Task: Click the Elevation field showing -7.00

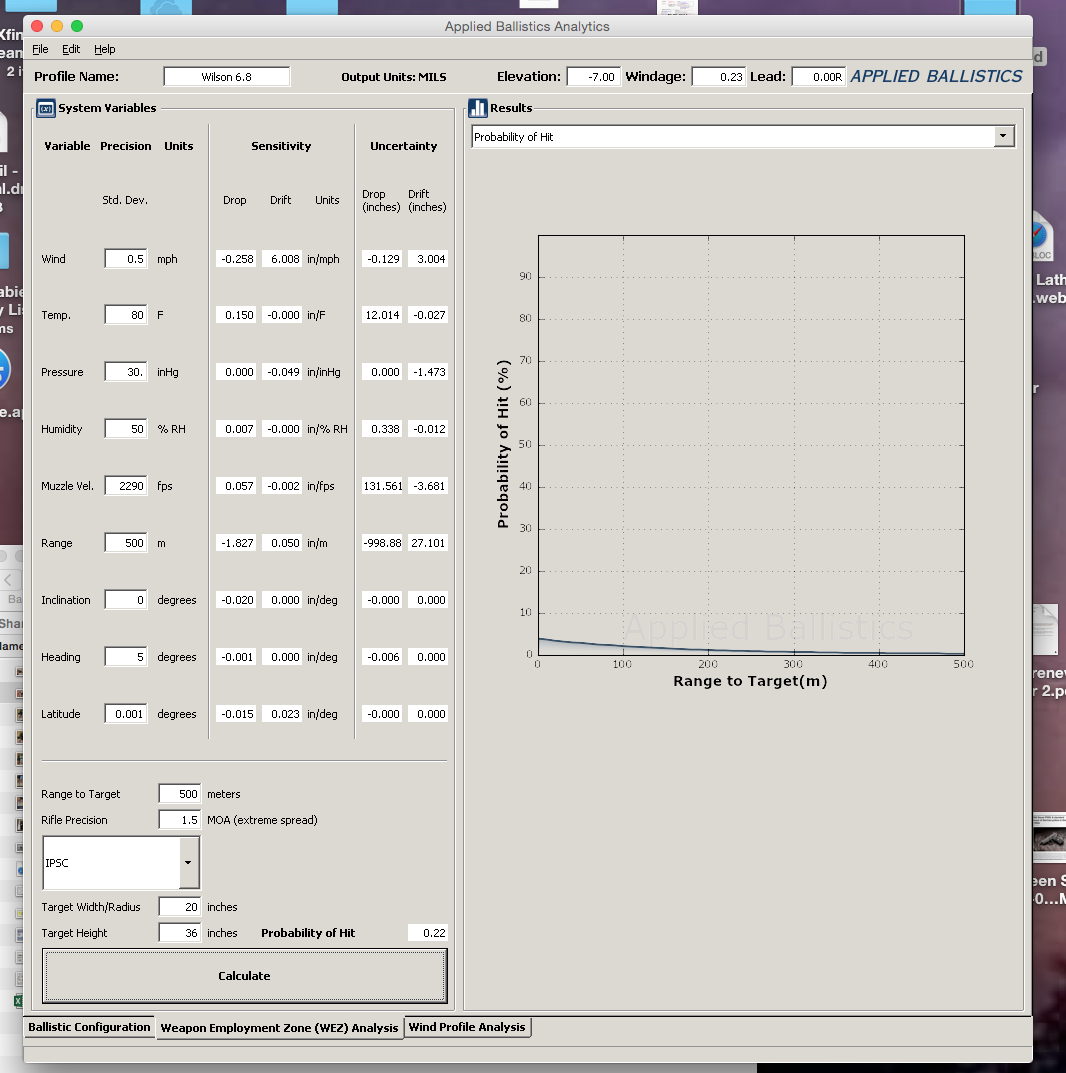Action: (594, 77)
